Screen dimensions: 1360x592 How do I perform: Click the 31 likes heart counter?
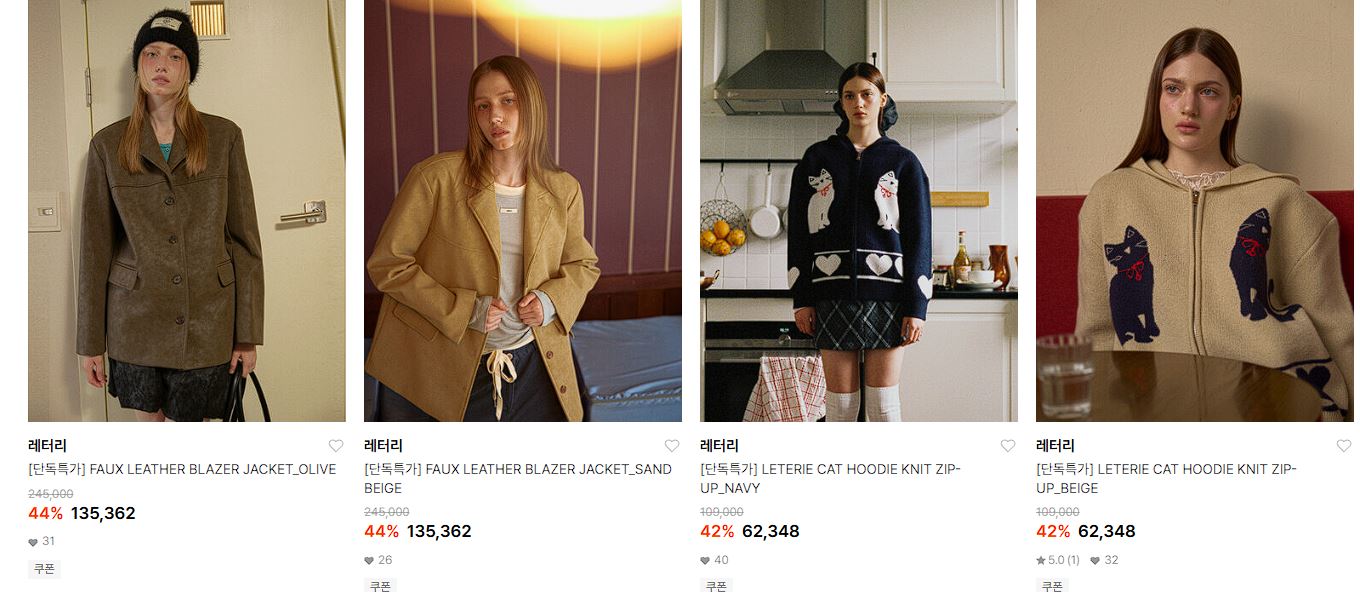click(42, 541)
